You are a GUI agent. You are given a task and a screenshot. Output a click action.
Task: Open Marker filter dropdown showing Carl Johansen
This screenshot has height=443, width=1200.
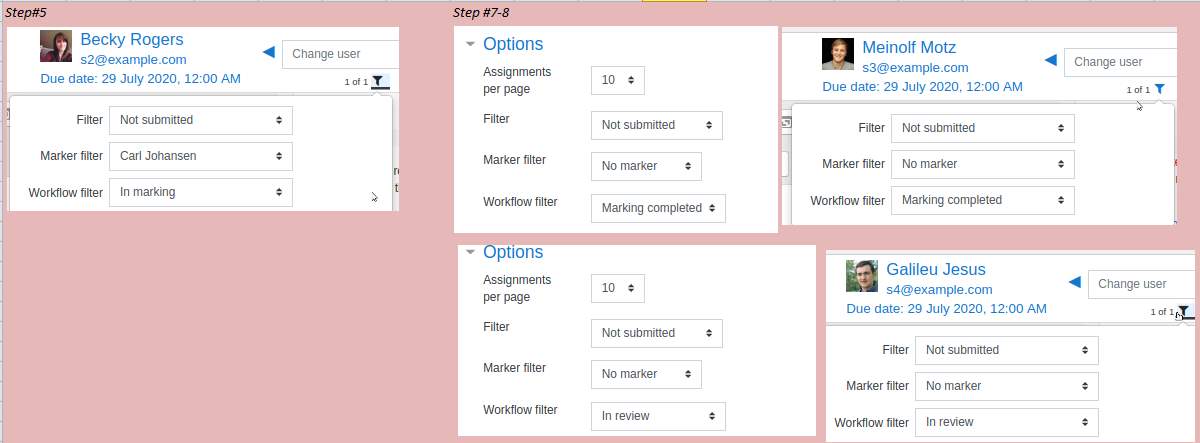pos(201,156)
